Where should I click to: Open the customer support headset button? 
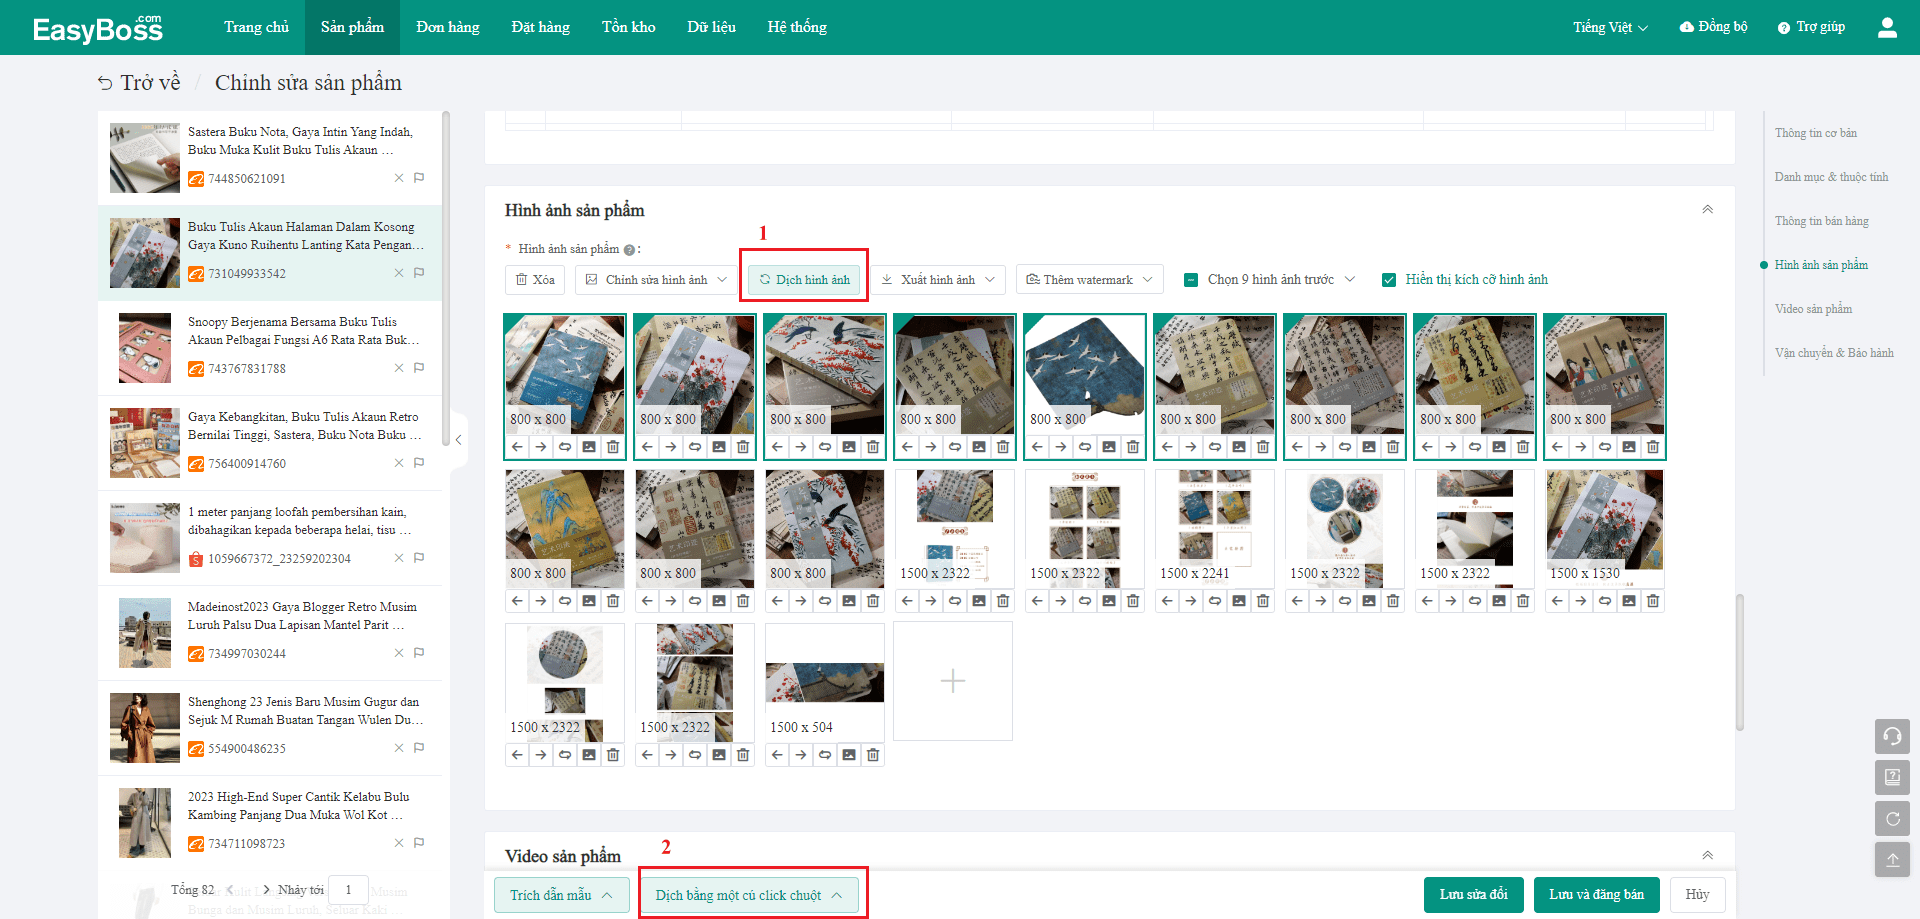point(1892,737)
